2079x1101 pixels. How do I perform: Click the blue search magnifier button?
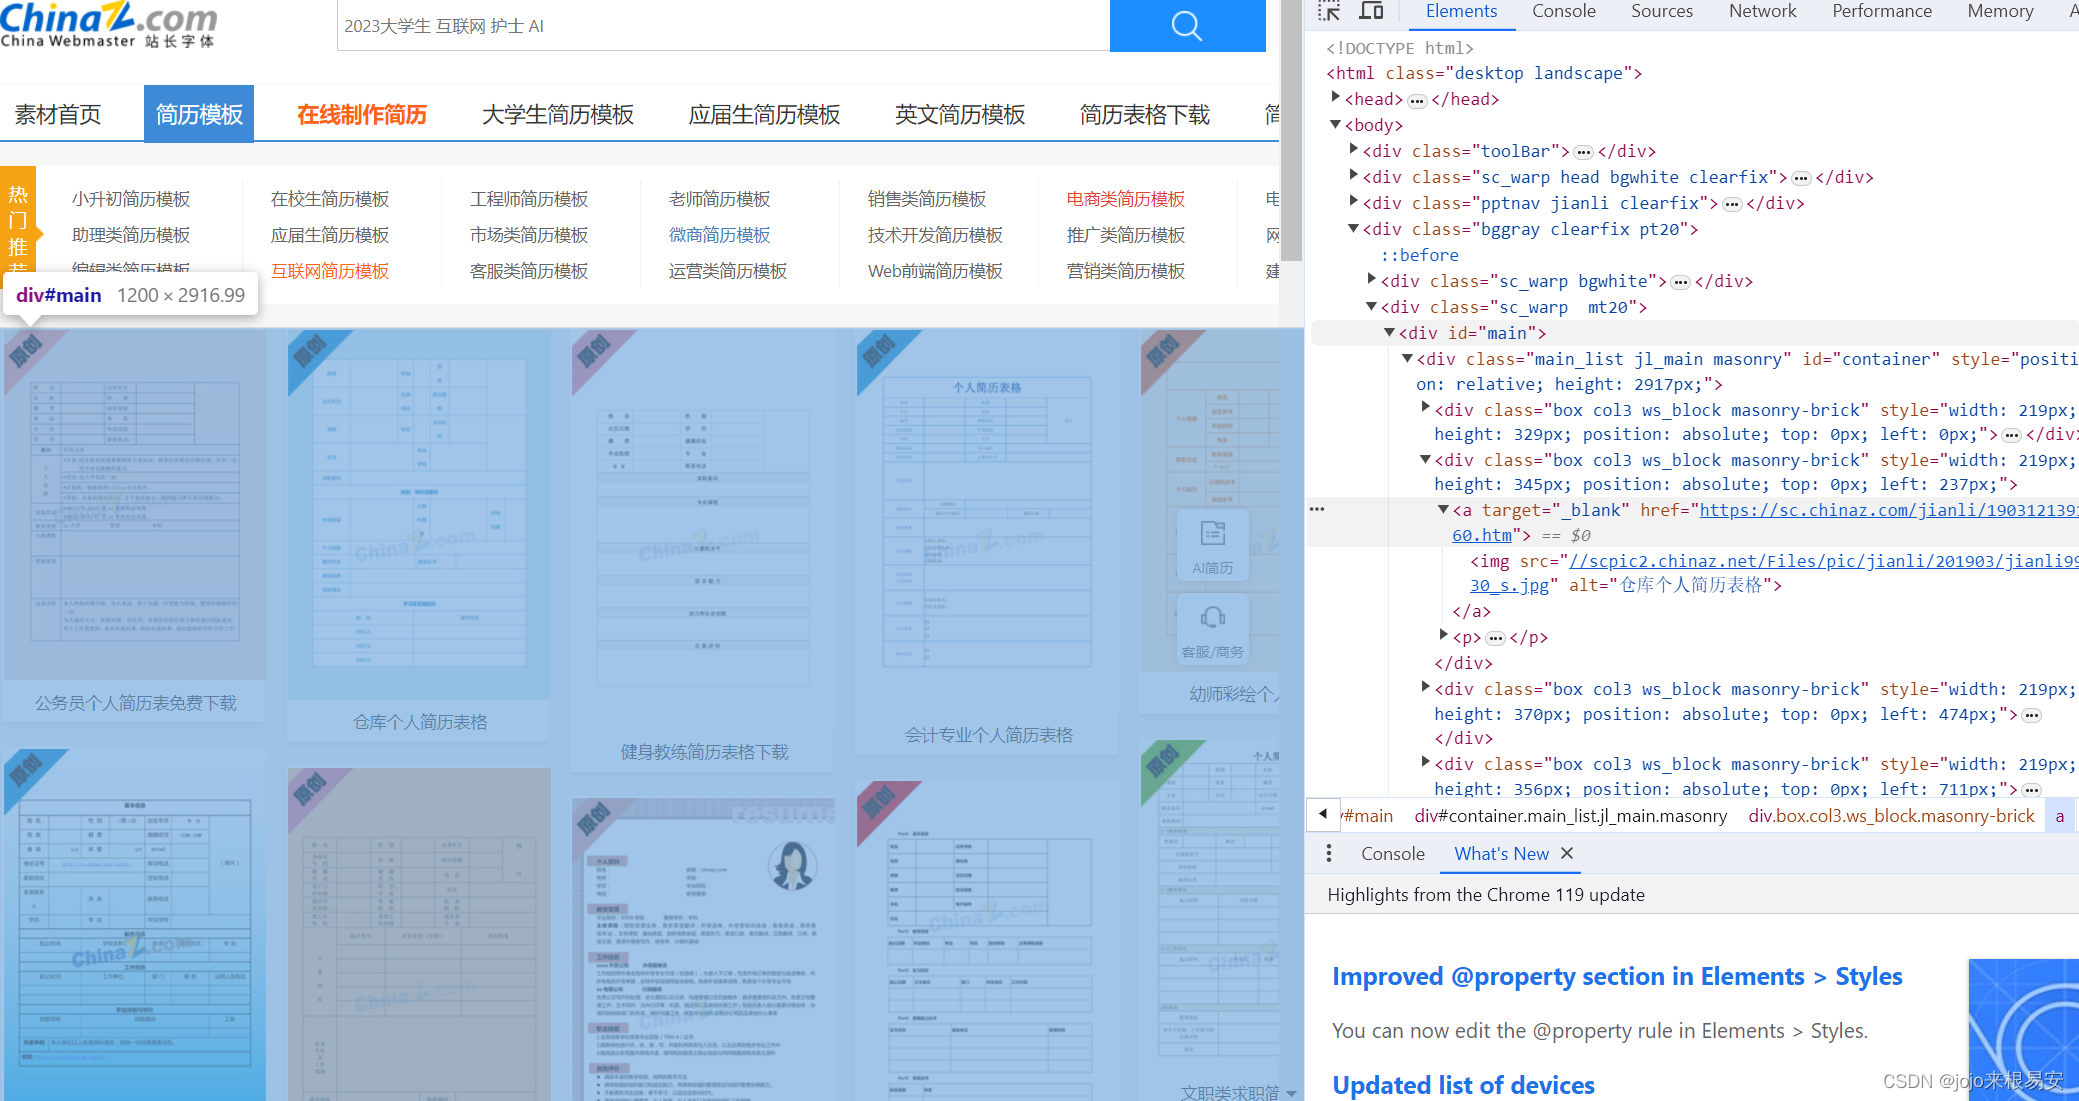pos(1187,25)
